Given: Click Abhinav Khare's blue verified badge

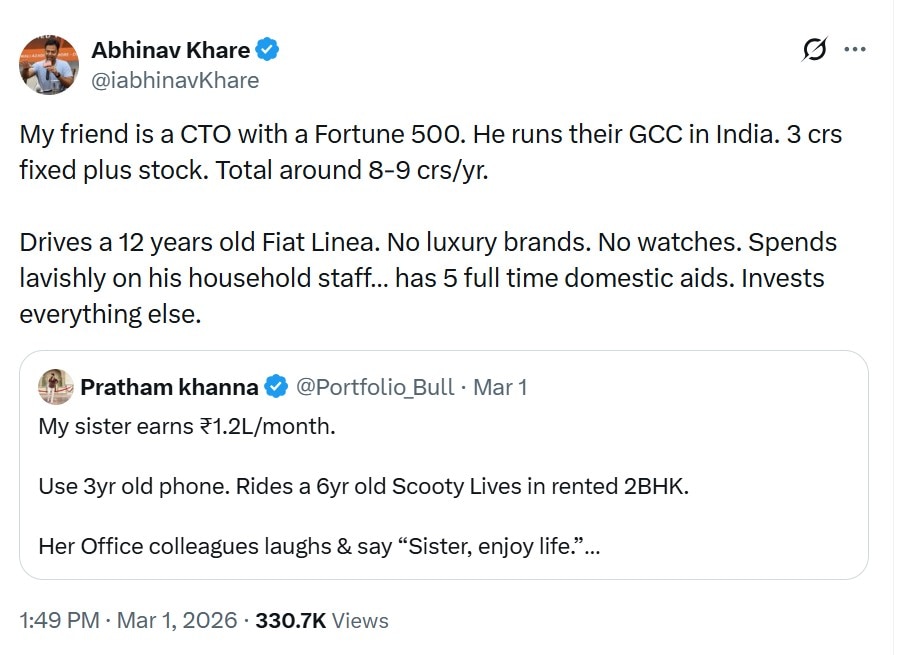Looking at the screenshot, I should tap(269, 49).
